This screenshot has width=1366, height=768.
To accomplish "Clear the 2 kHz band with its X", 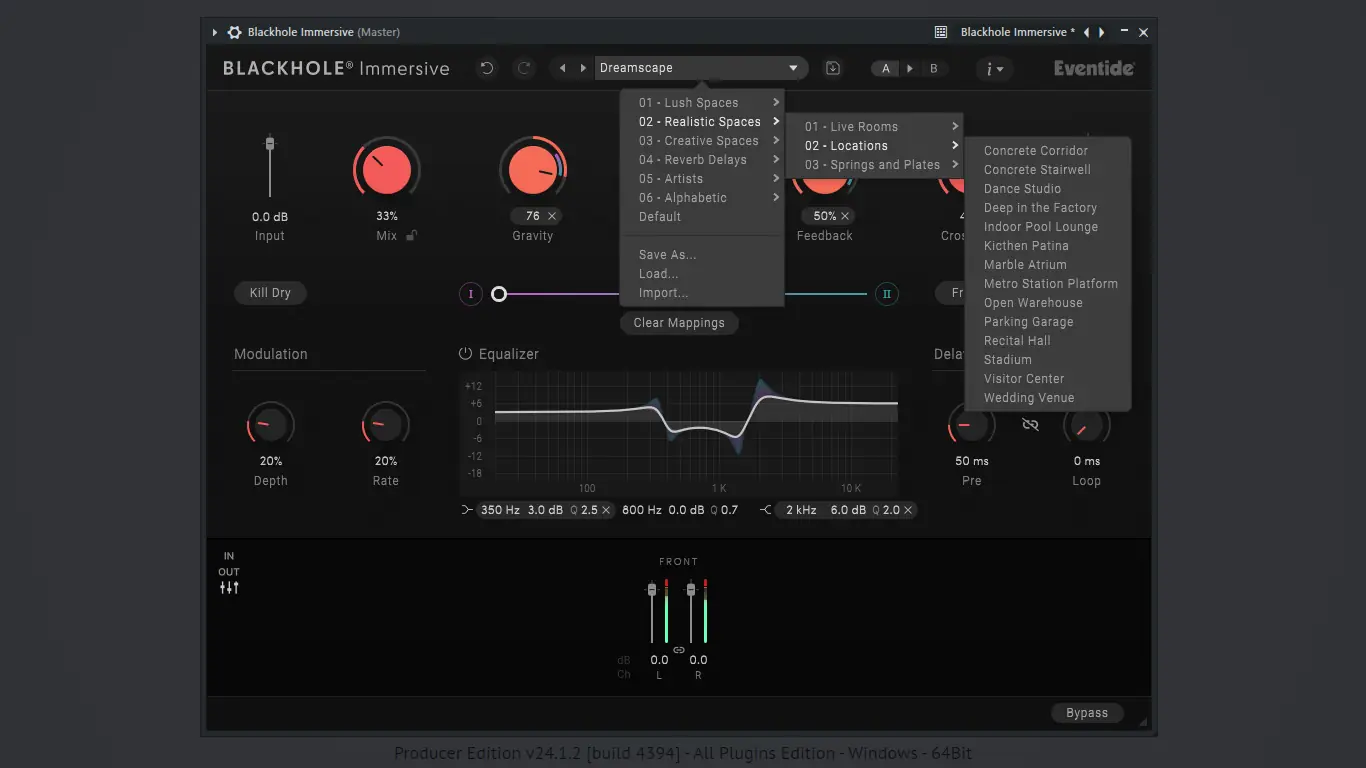I will coord(908,510).
